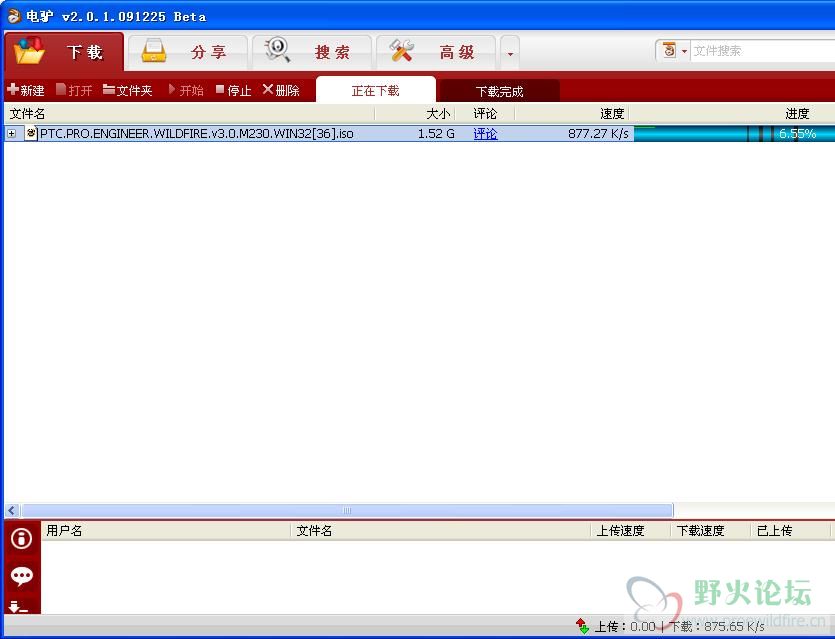The height and width of the screenshot is (639, 835).
Task: Click 新建 (New) toolbar button
Action: coord(26,90)
